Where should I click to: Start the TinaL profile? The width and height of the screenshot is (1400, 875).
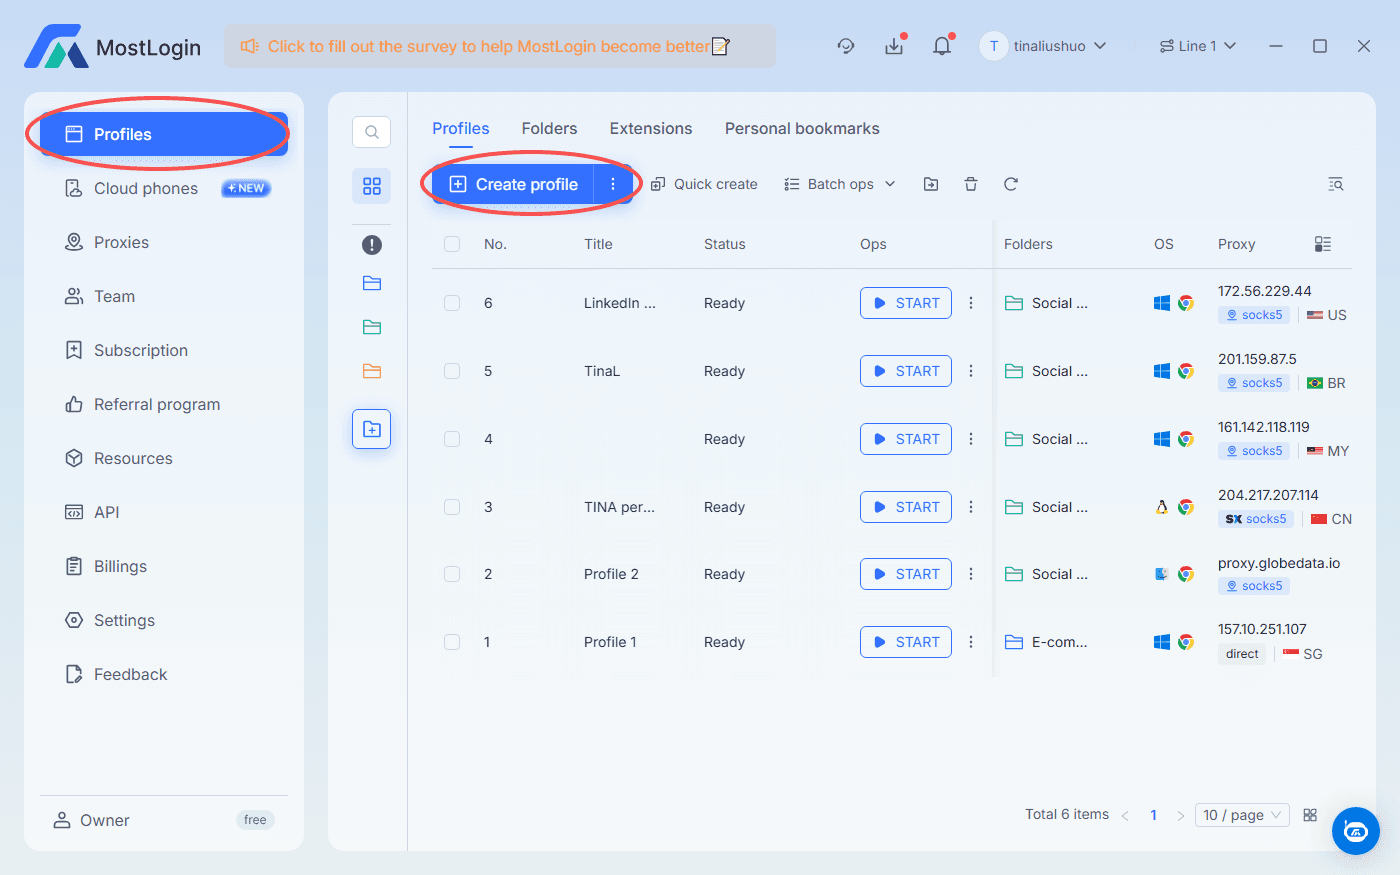(905, 371)
